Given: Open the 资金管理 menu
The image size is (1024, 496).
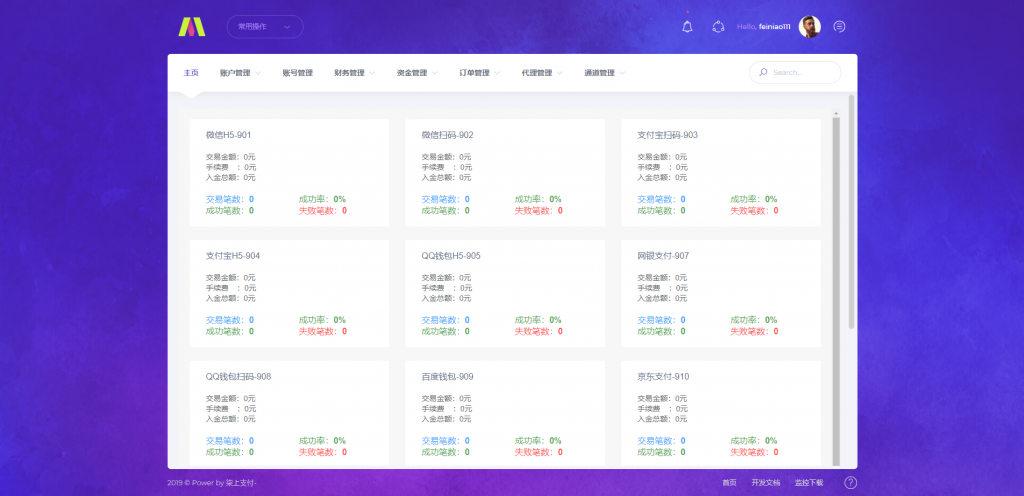Looking at the screenshot, I should click(416, 73).
